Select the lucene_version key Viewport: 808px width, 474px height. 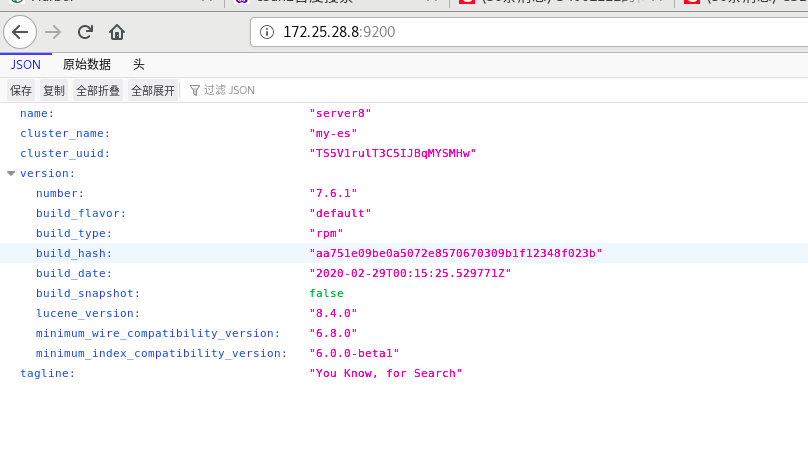(x=88, y=313)
